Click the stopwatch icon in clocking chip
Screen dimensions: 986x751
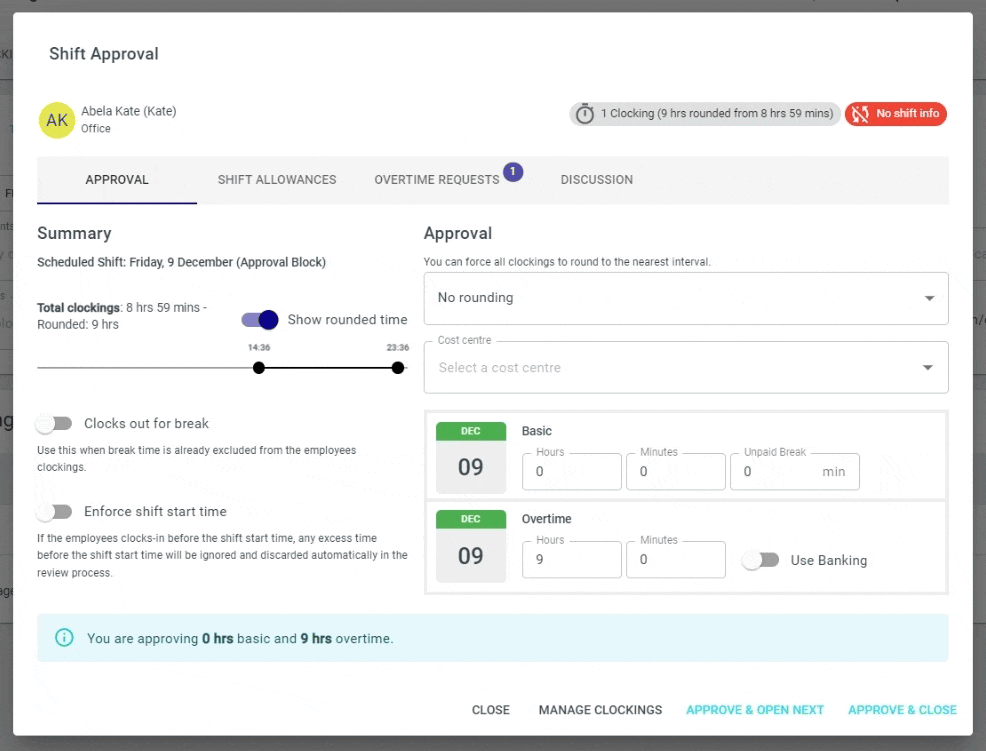click(x=585, y=114)
